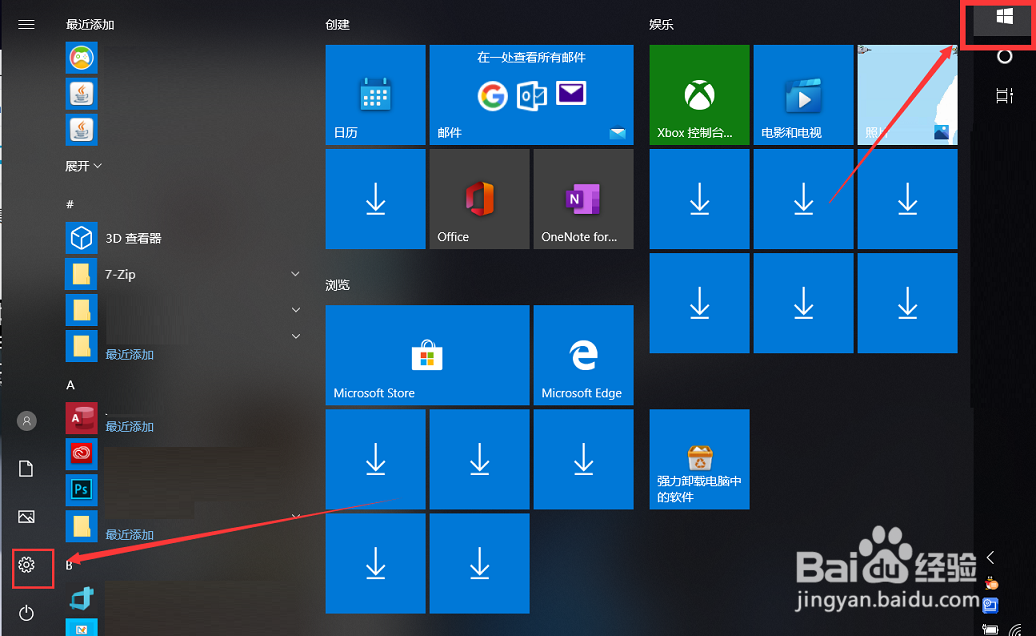Viewport: 1036px width, 636px height.
Task: Select the 最近添加 section header
Action: (91, 25)
